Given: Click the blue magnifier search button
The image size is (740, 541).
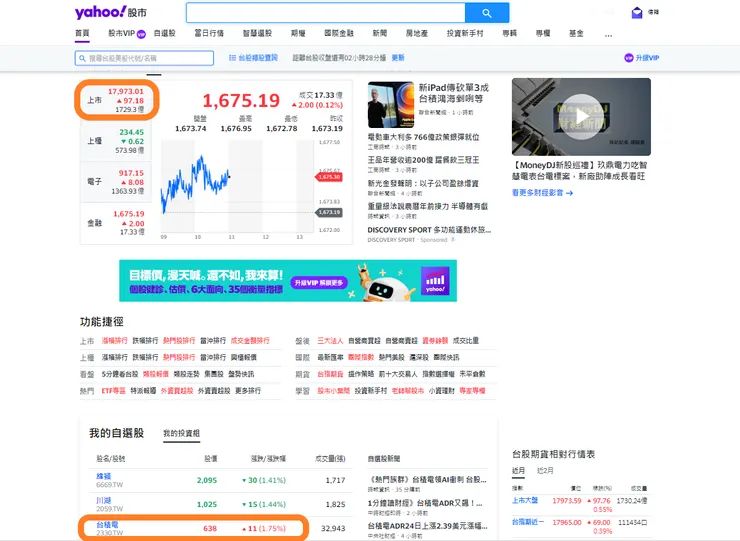Looking at the screenshot, I should pos(487,13).
